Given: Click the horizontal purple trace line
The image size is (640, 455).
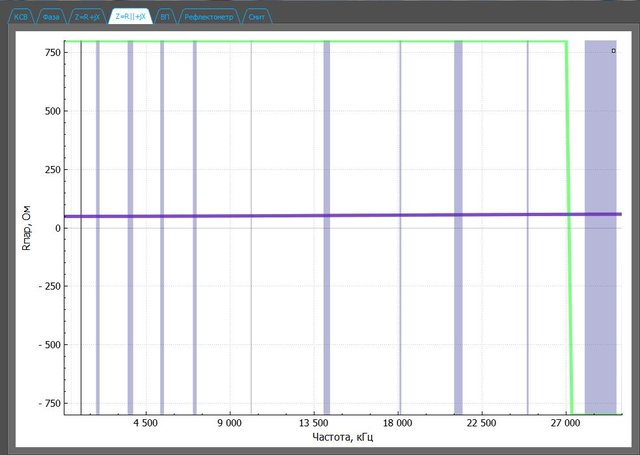Looking at the screenshot, I should 300,215.
